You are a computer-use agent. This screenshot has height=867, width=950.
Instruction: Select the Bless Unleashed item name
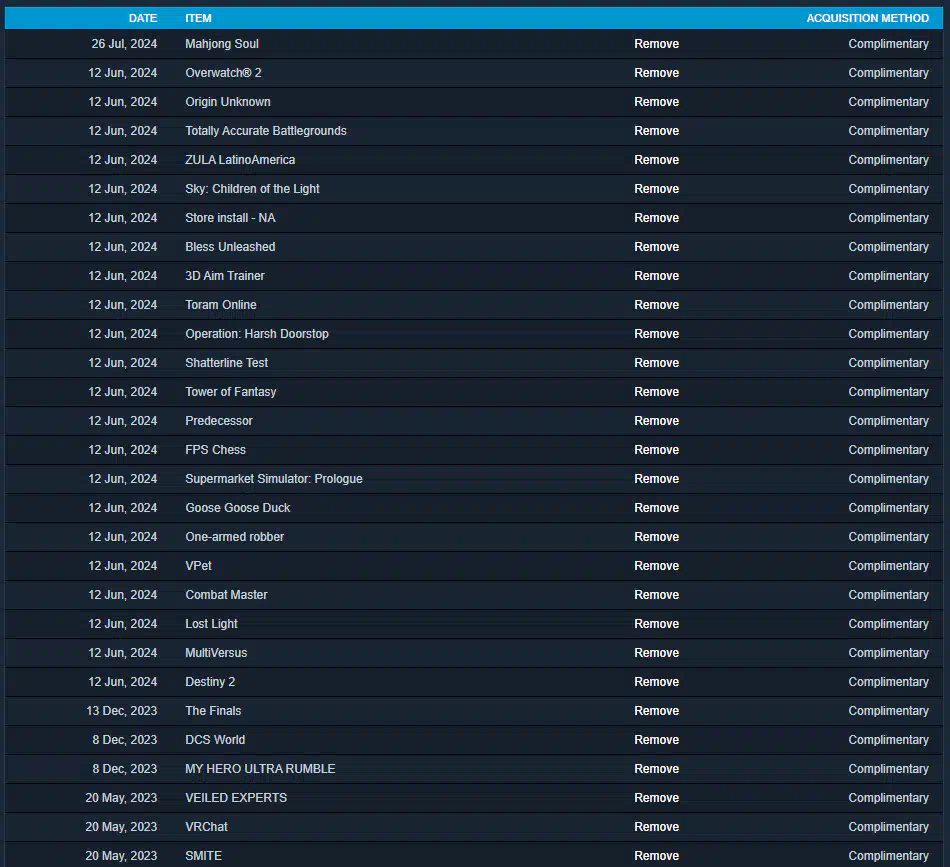pos(230,247)
